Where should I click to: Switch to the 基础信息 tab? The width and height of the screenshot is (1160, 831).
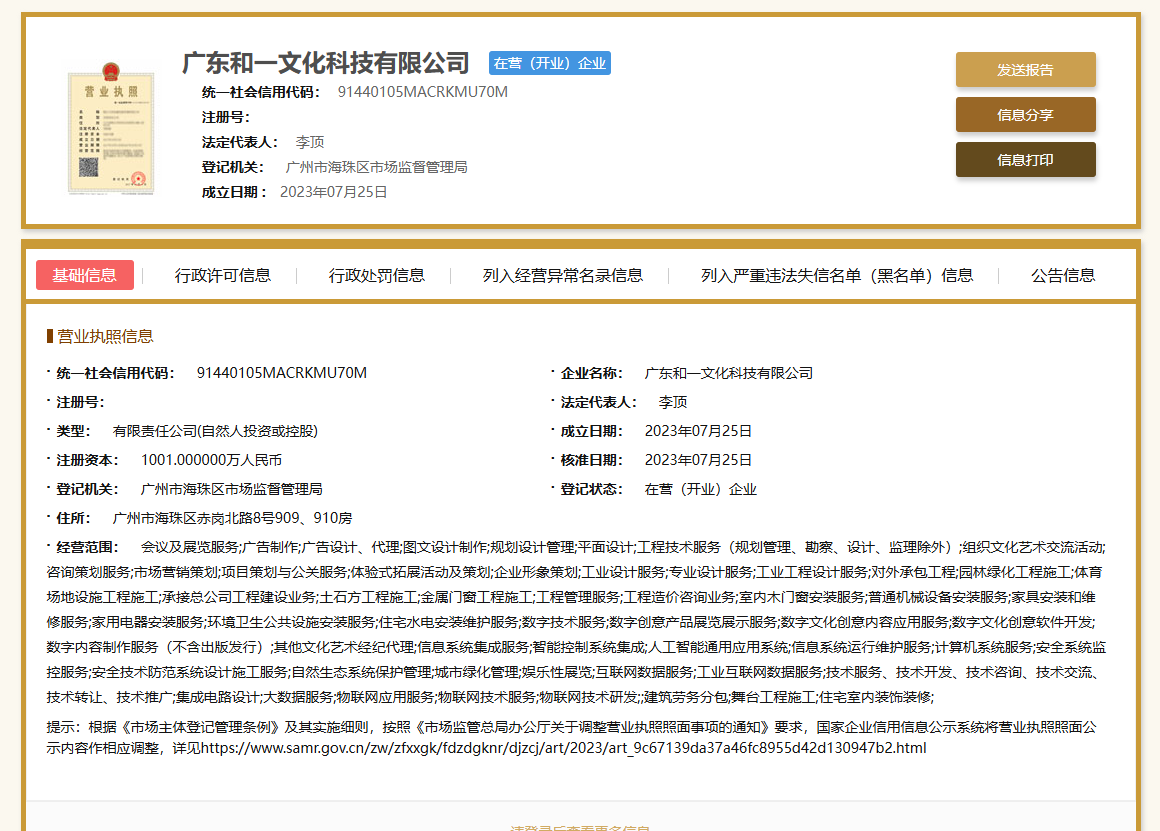(x=84, y=275)
